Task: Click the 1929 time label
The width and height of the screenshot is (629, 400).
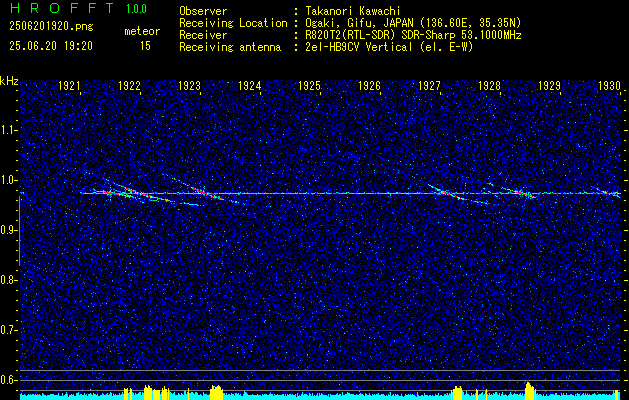Action: pos(549,85)
